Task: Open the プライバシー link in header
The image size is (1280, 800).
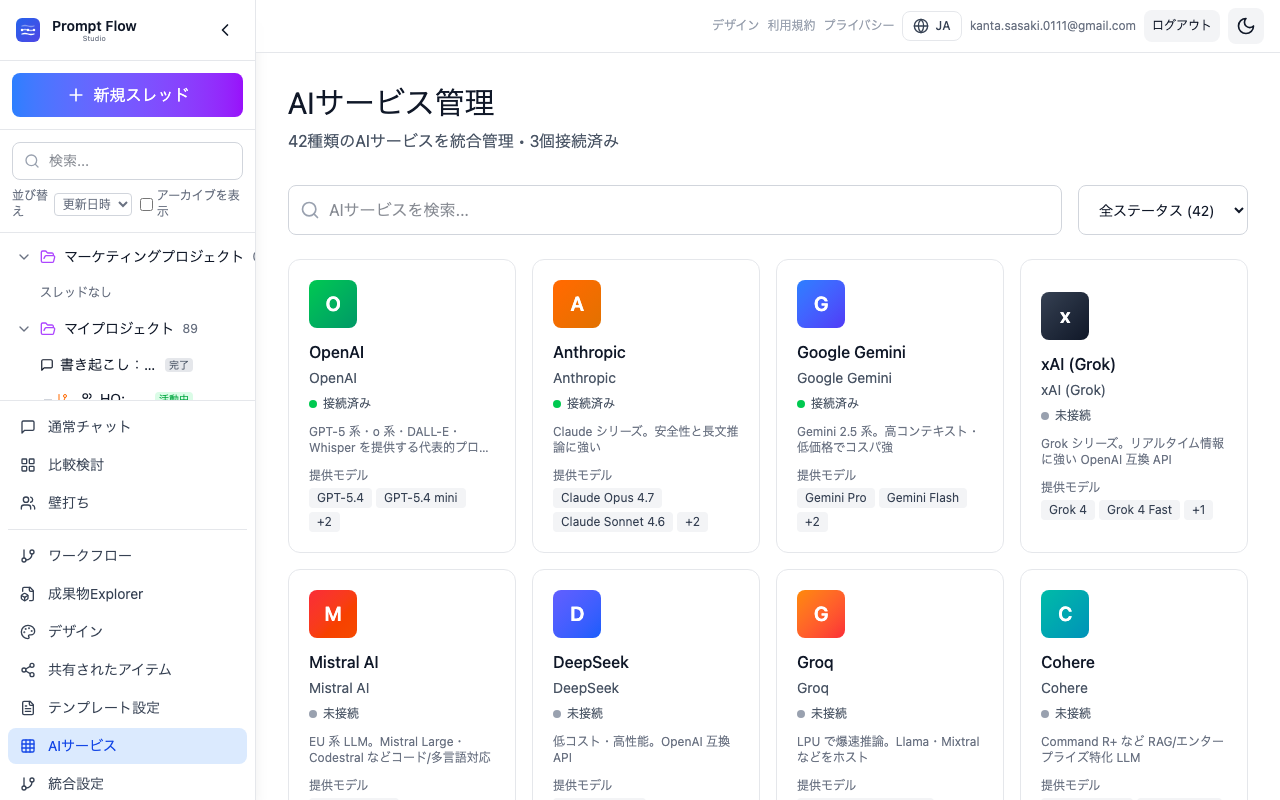Action: click(x=859, y=26)
